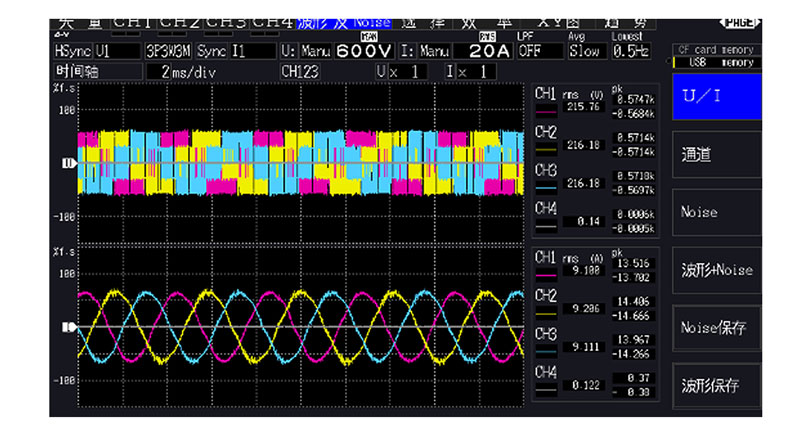Select the 3P3W3M wiring mode field
800x437 pixels.
[x=168, y=51]
